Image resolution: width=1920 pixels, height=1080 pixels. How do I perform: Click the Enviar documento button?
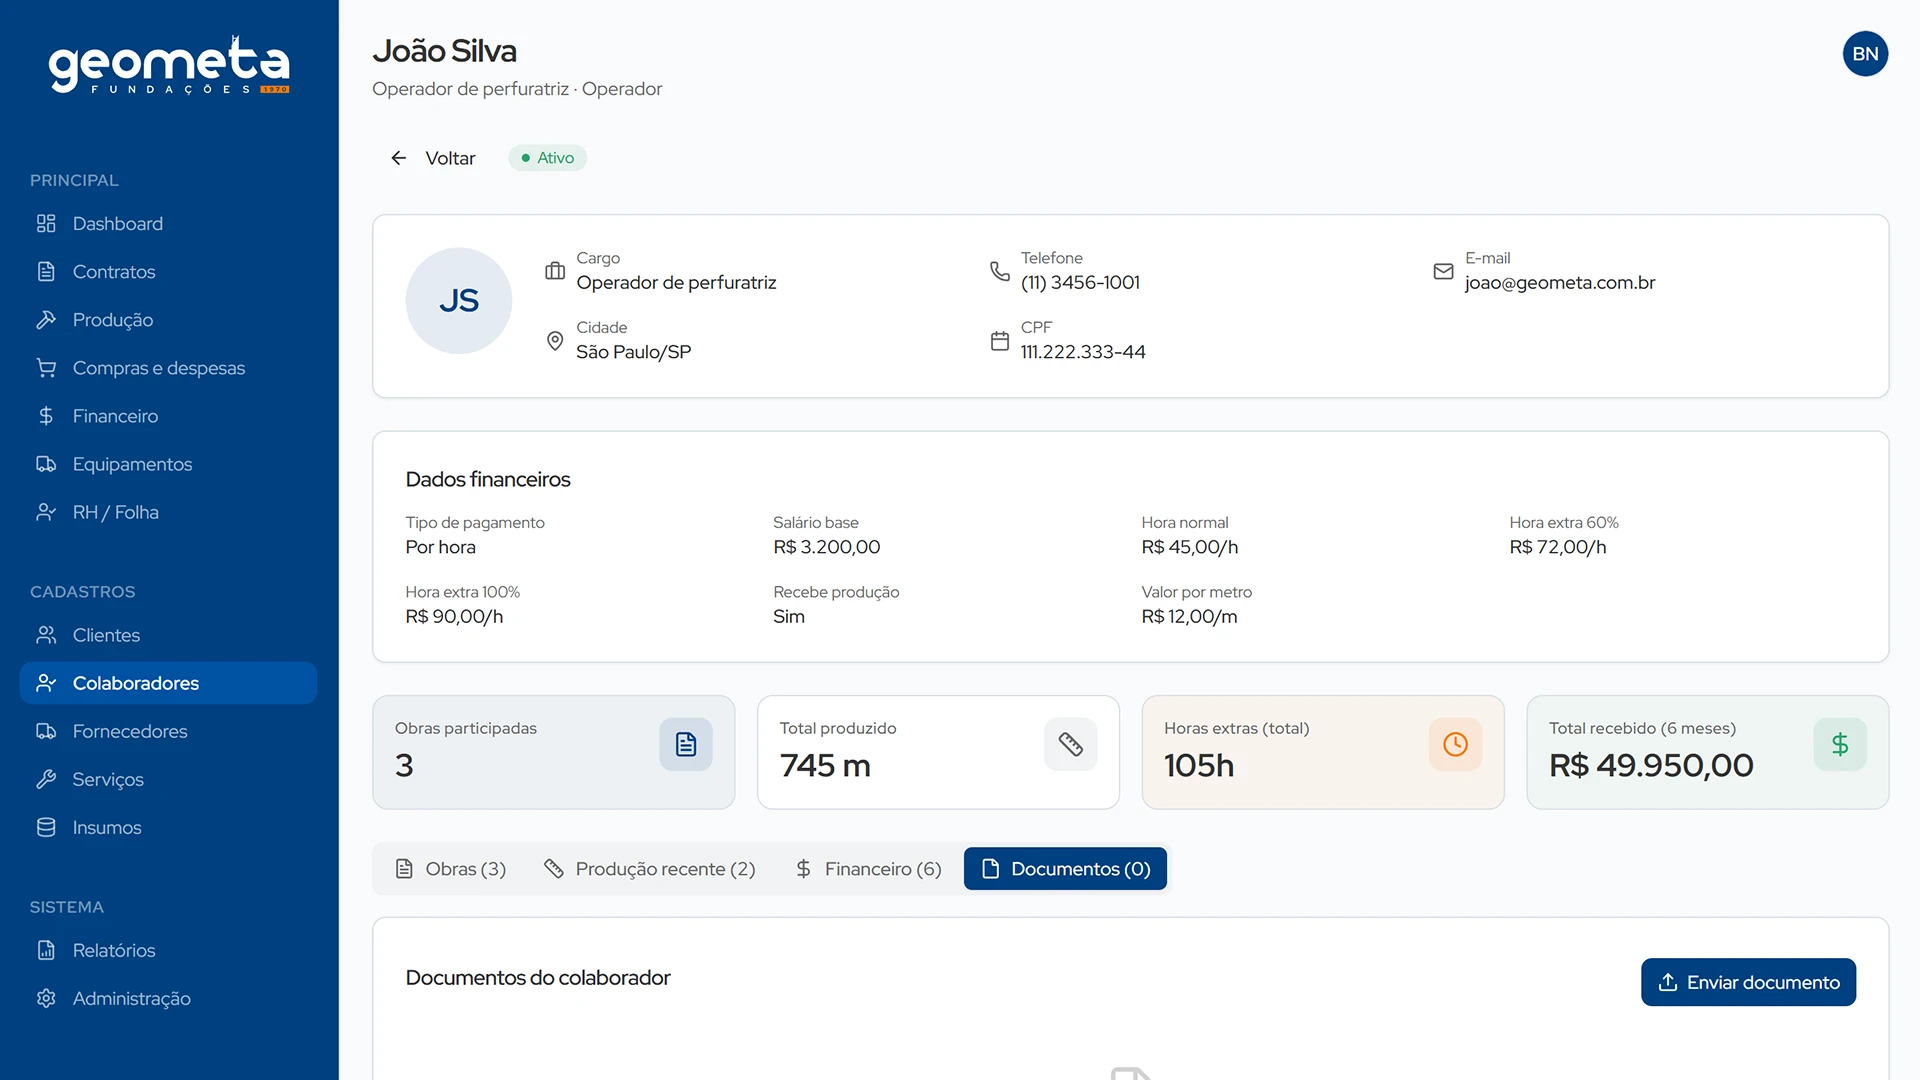tap(1748, 982)
